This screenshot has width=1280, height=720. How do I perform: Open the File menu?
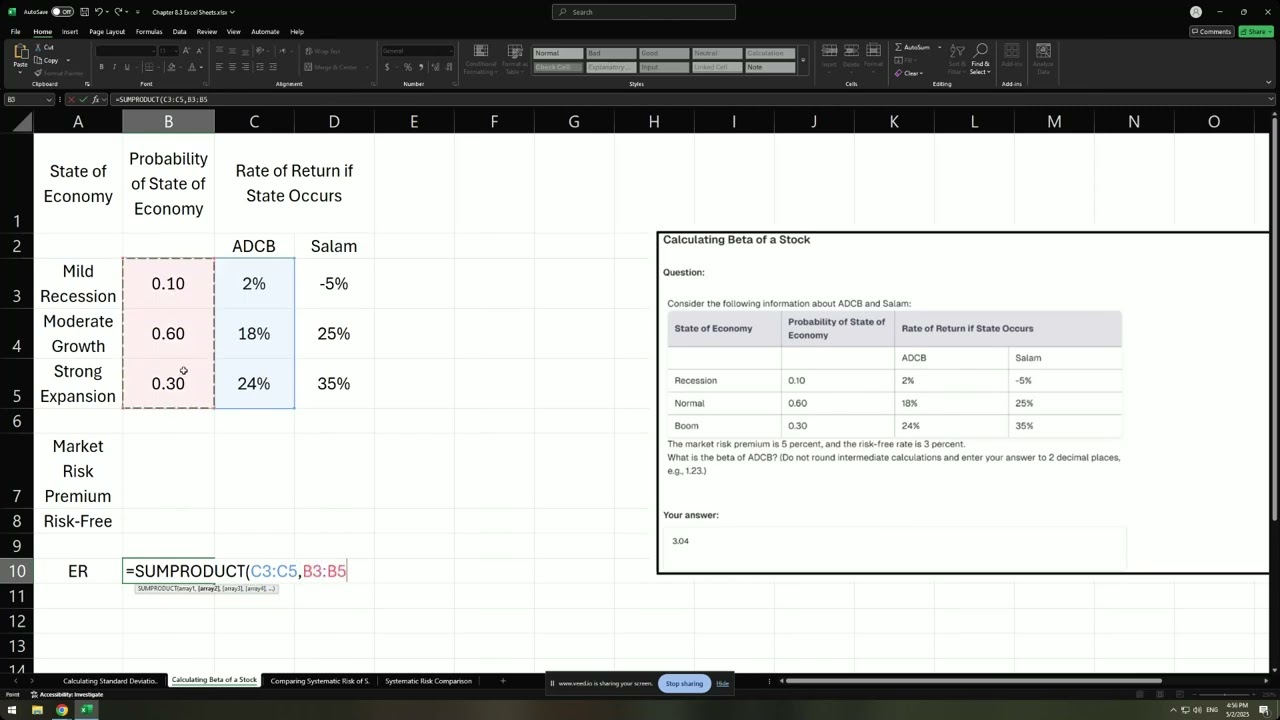click(15, 31)
